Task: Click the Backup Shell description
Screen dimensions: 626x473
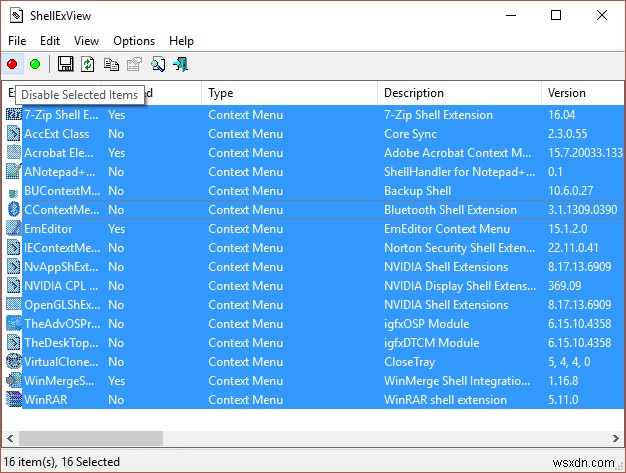Action: (x=418, y=191)
